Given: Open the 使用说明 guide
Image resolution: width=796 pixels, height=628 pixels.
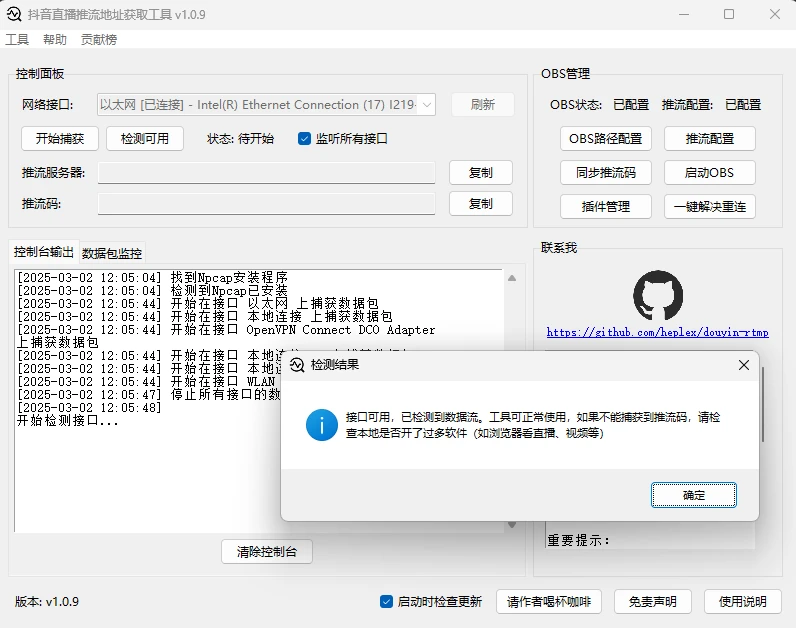Looking at the screenshot, I should 743,602.
